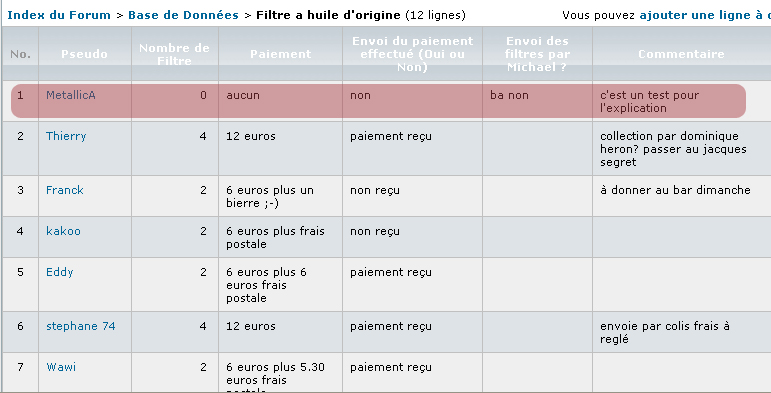Click the No. column header
Image resolution: width=771 pixels, height=393 pixels.
click(x=20, y=54)
